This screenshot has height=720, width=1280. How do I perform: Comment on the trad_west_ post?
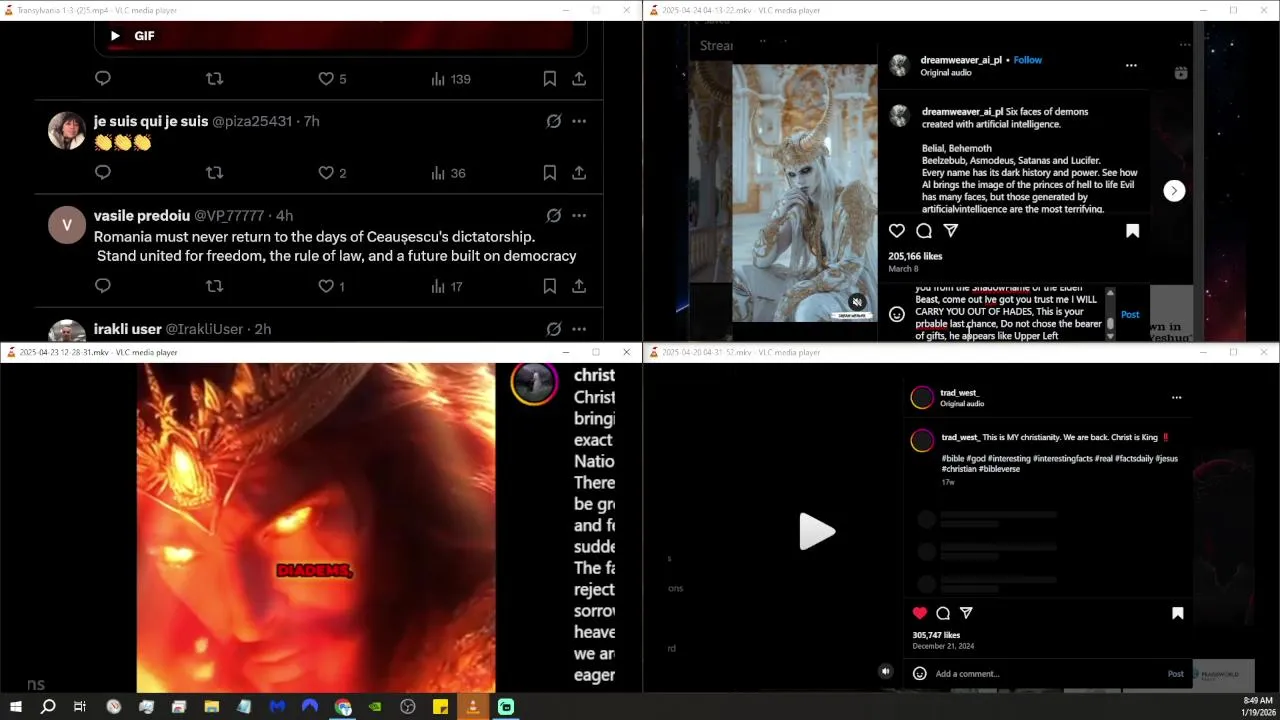click(x=943, y=613)
